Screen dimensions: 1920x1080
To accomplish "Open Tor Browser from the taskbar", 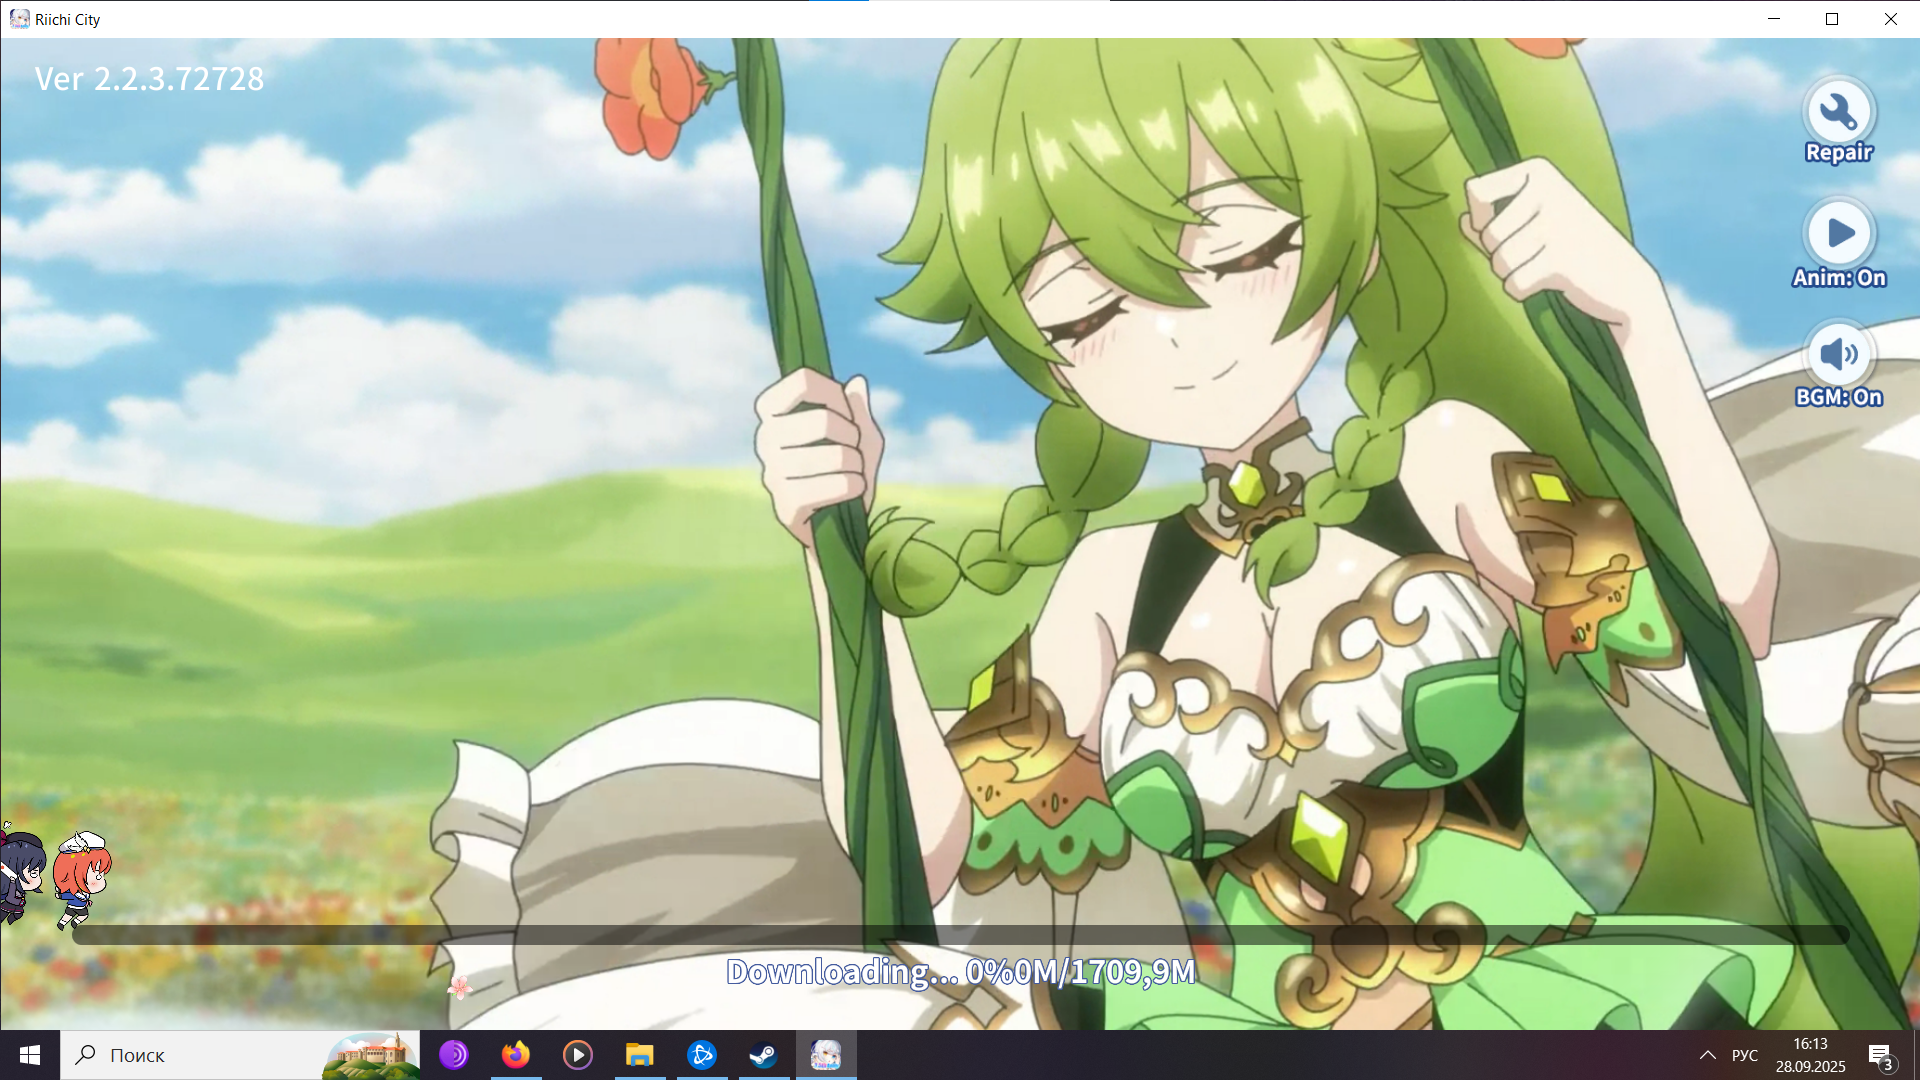I will tap(454, 1055).
